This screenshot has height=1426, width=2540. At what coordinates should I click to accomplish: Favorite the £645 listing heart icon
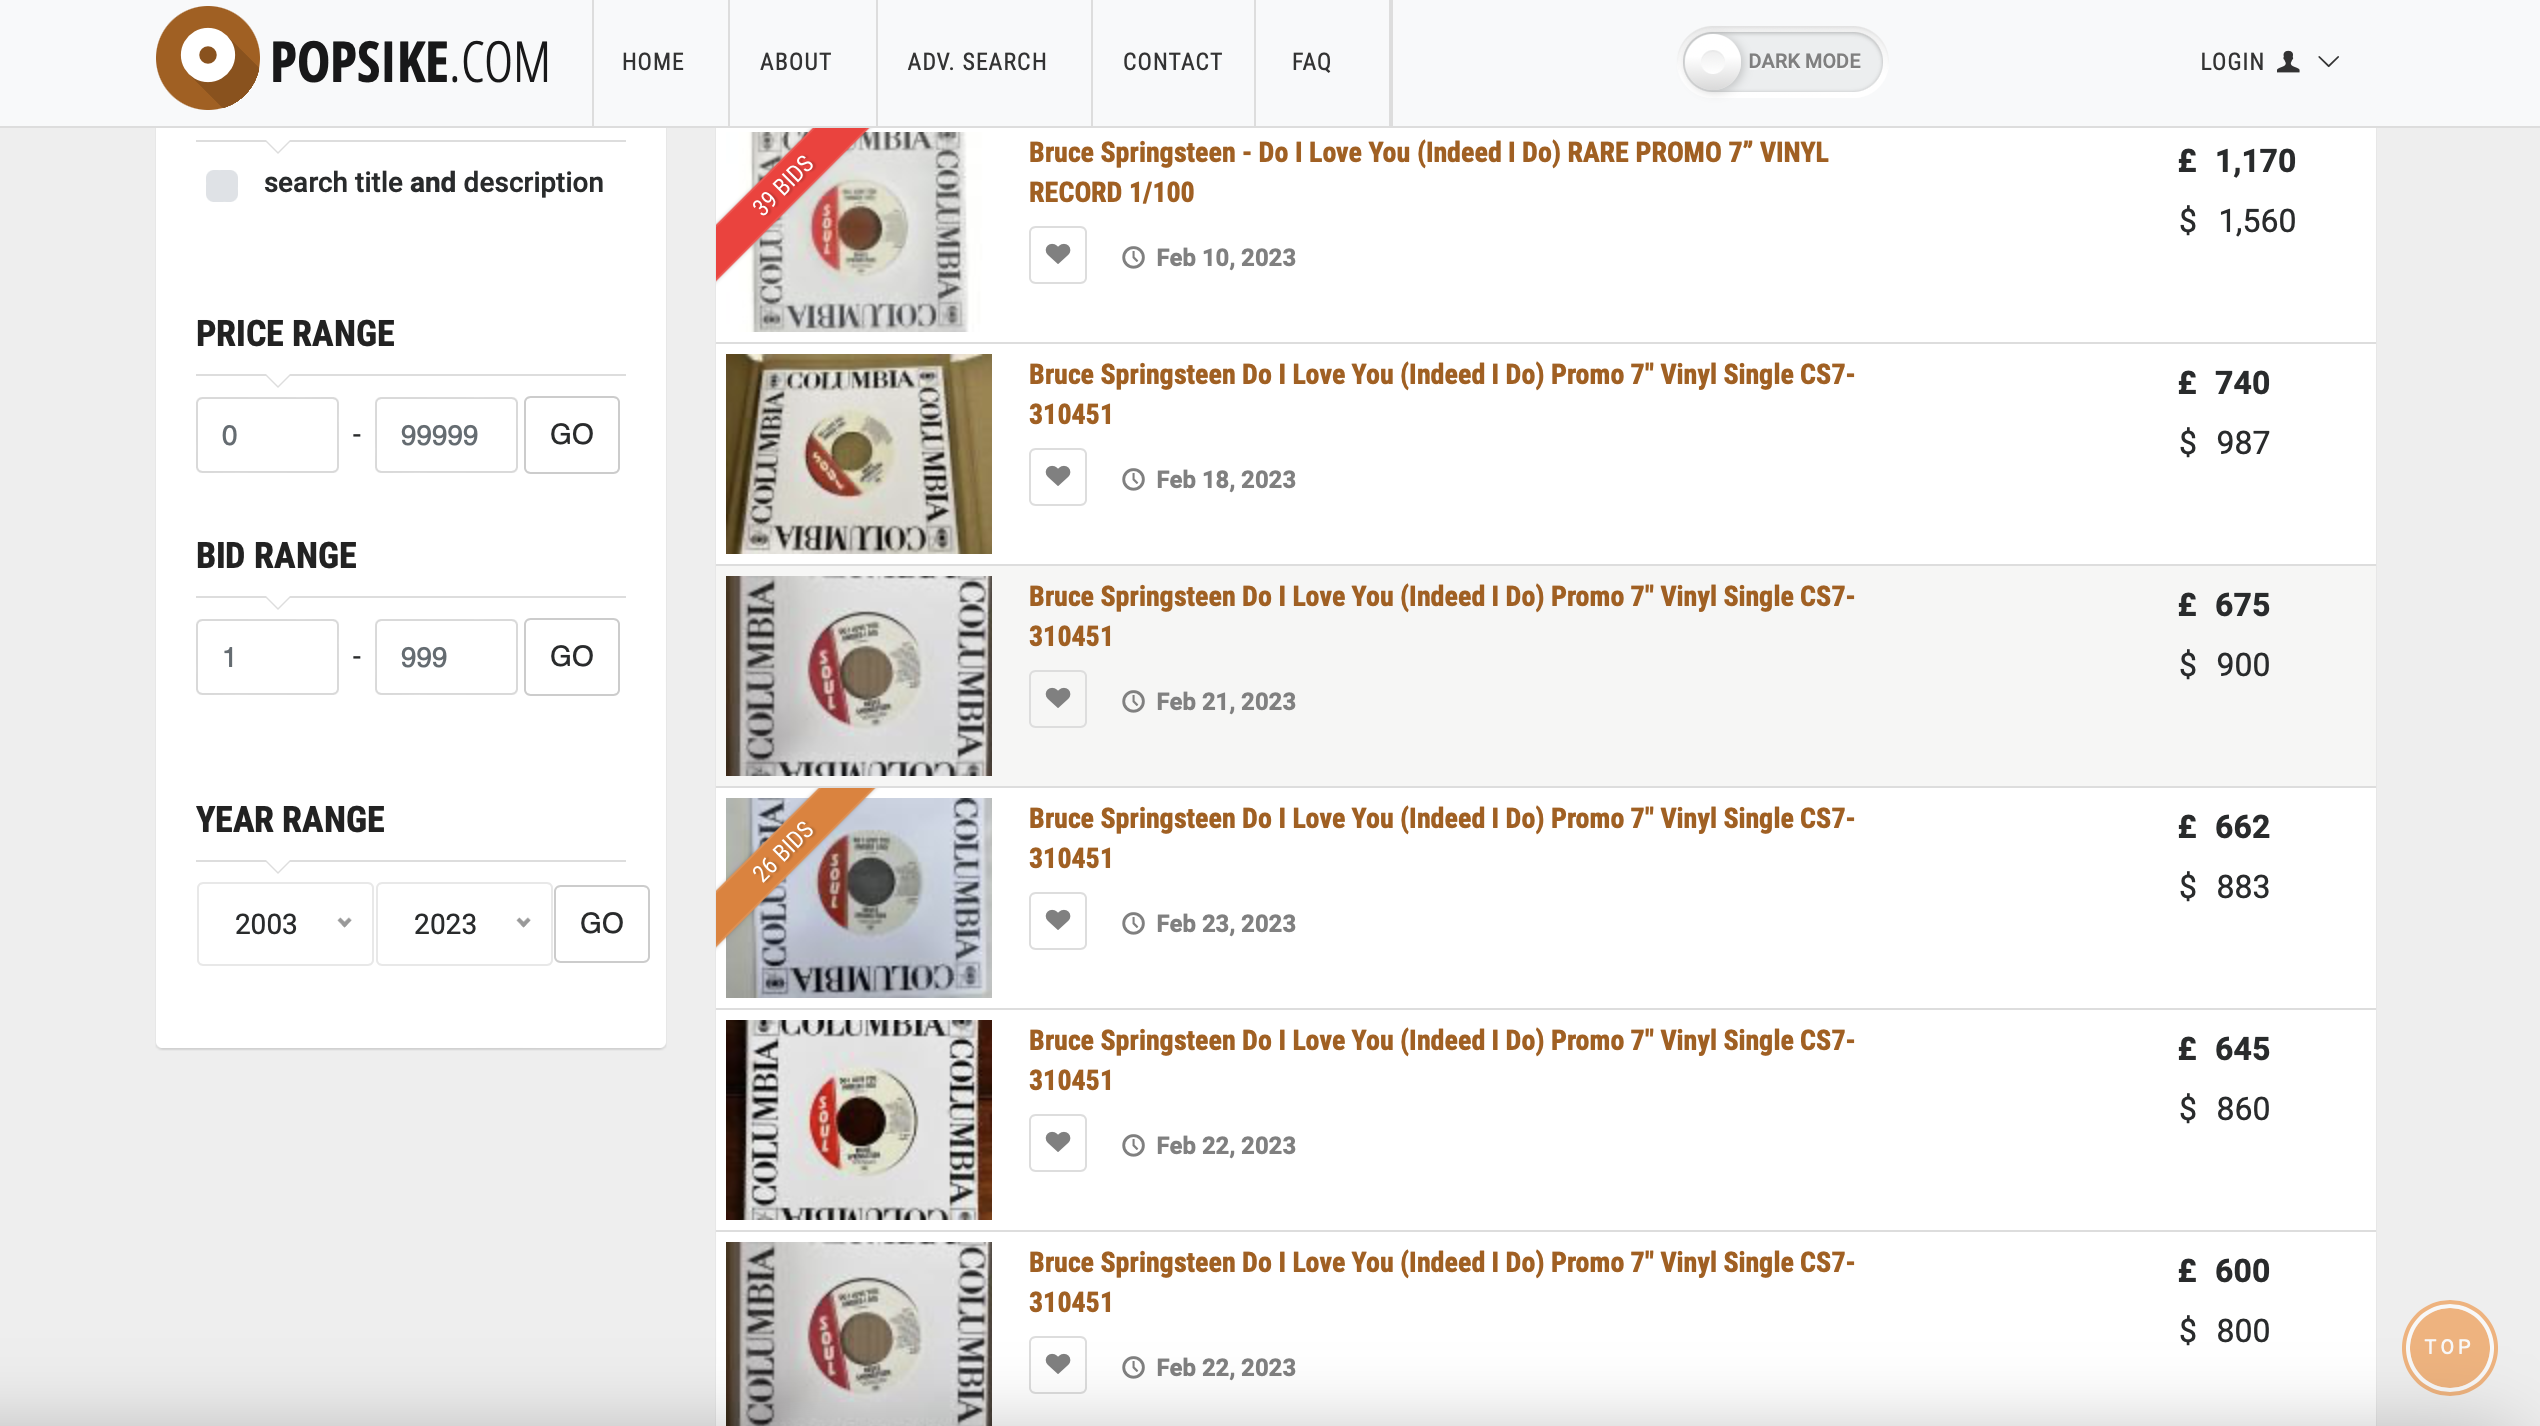coord(1058,1143)
